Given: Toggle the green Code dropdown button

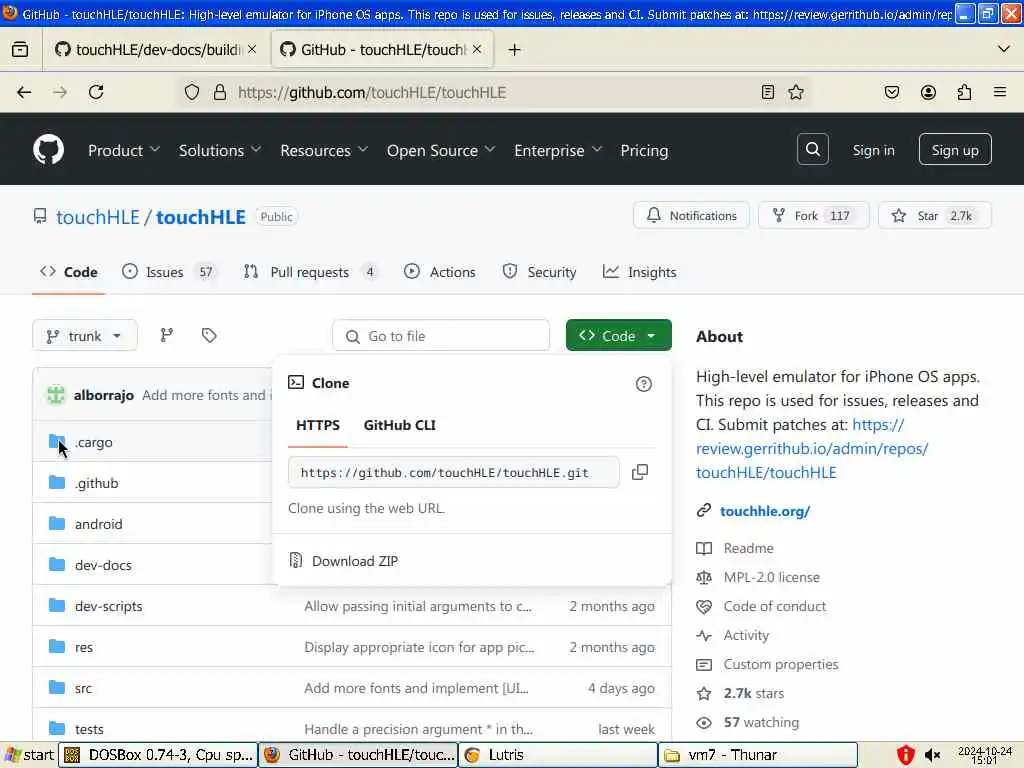Looking at the screenshot, I should pyautogui.click(x=618, y=336).
